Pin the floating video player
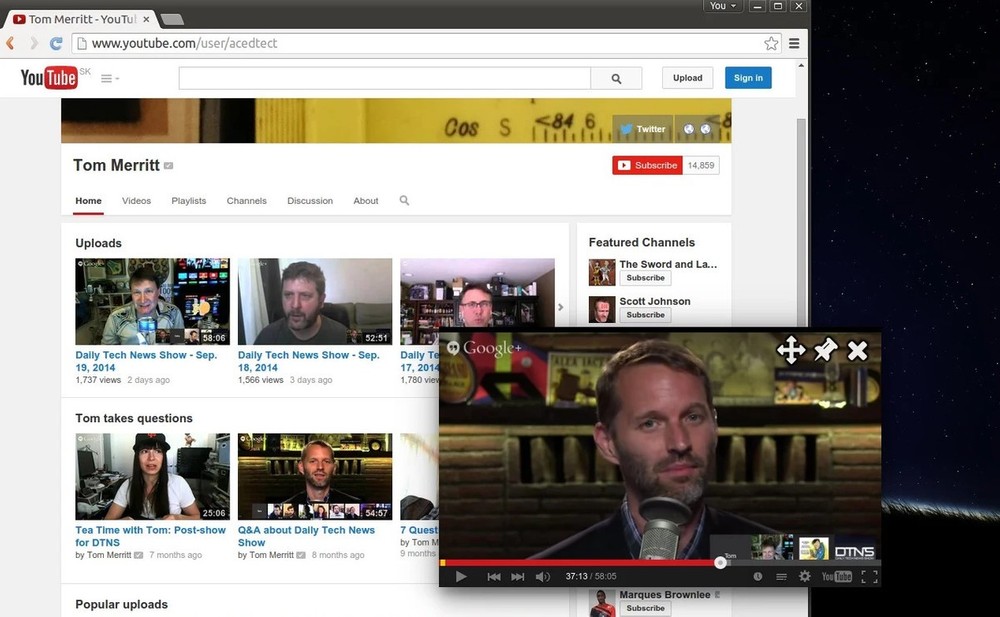1000x617 pixels. (x=825, y=350)
